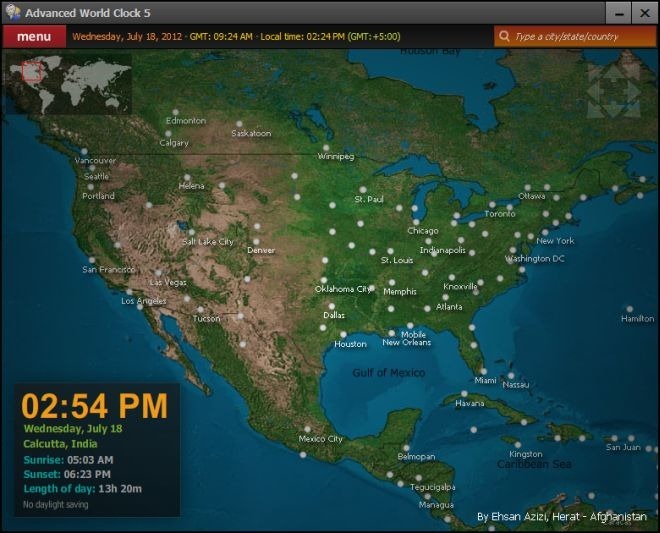Select the Salt Lake City marker

192,232
